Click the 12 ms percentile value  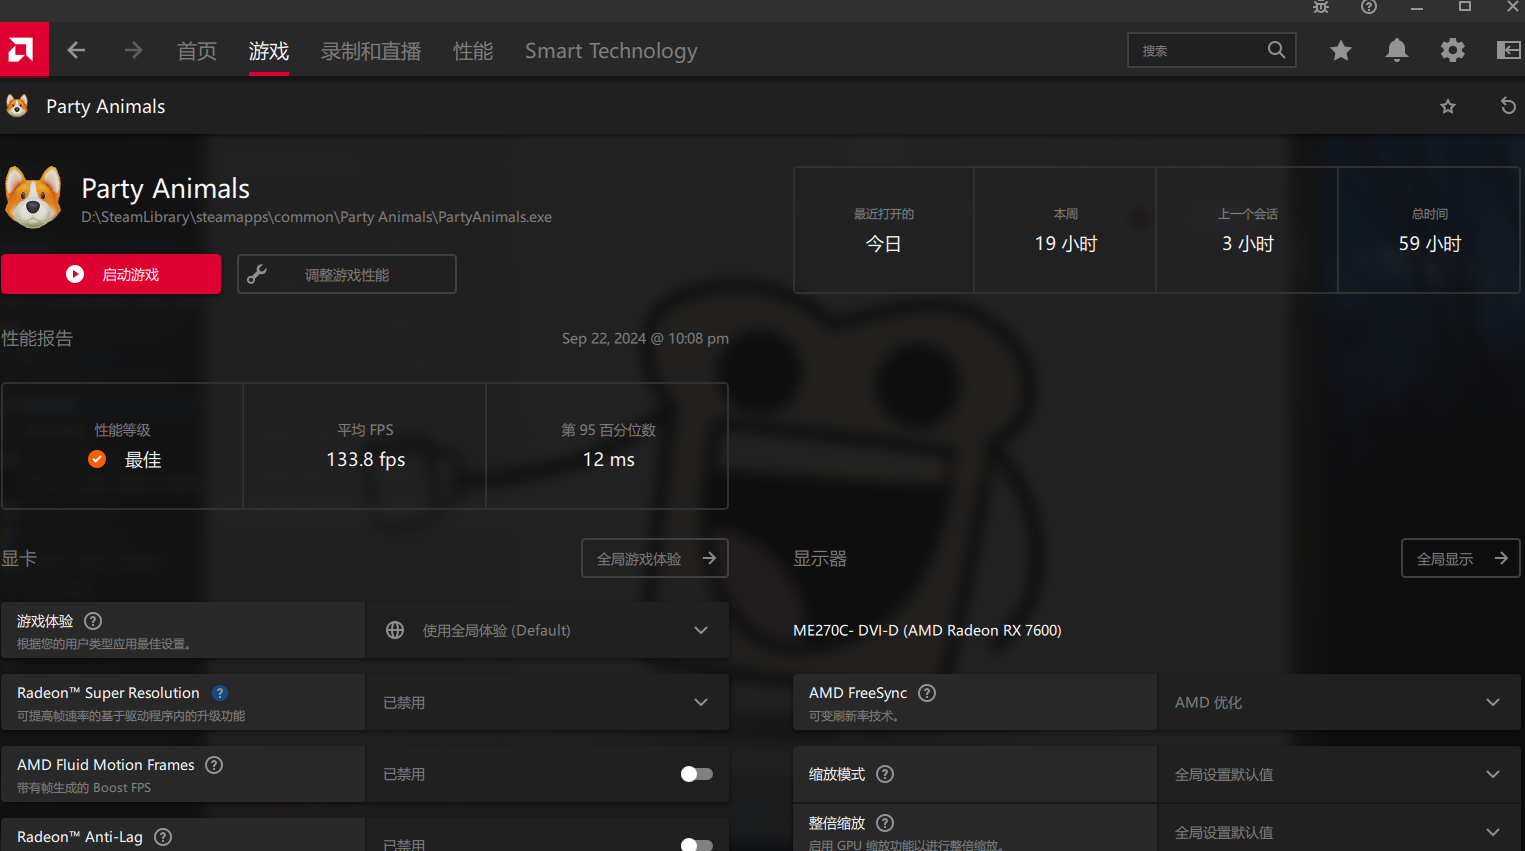pos(609,459)
